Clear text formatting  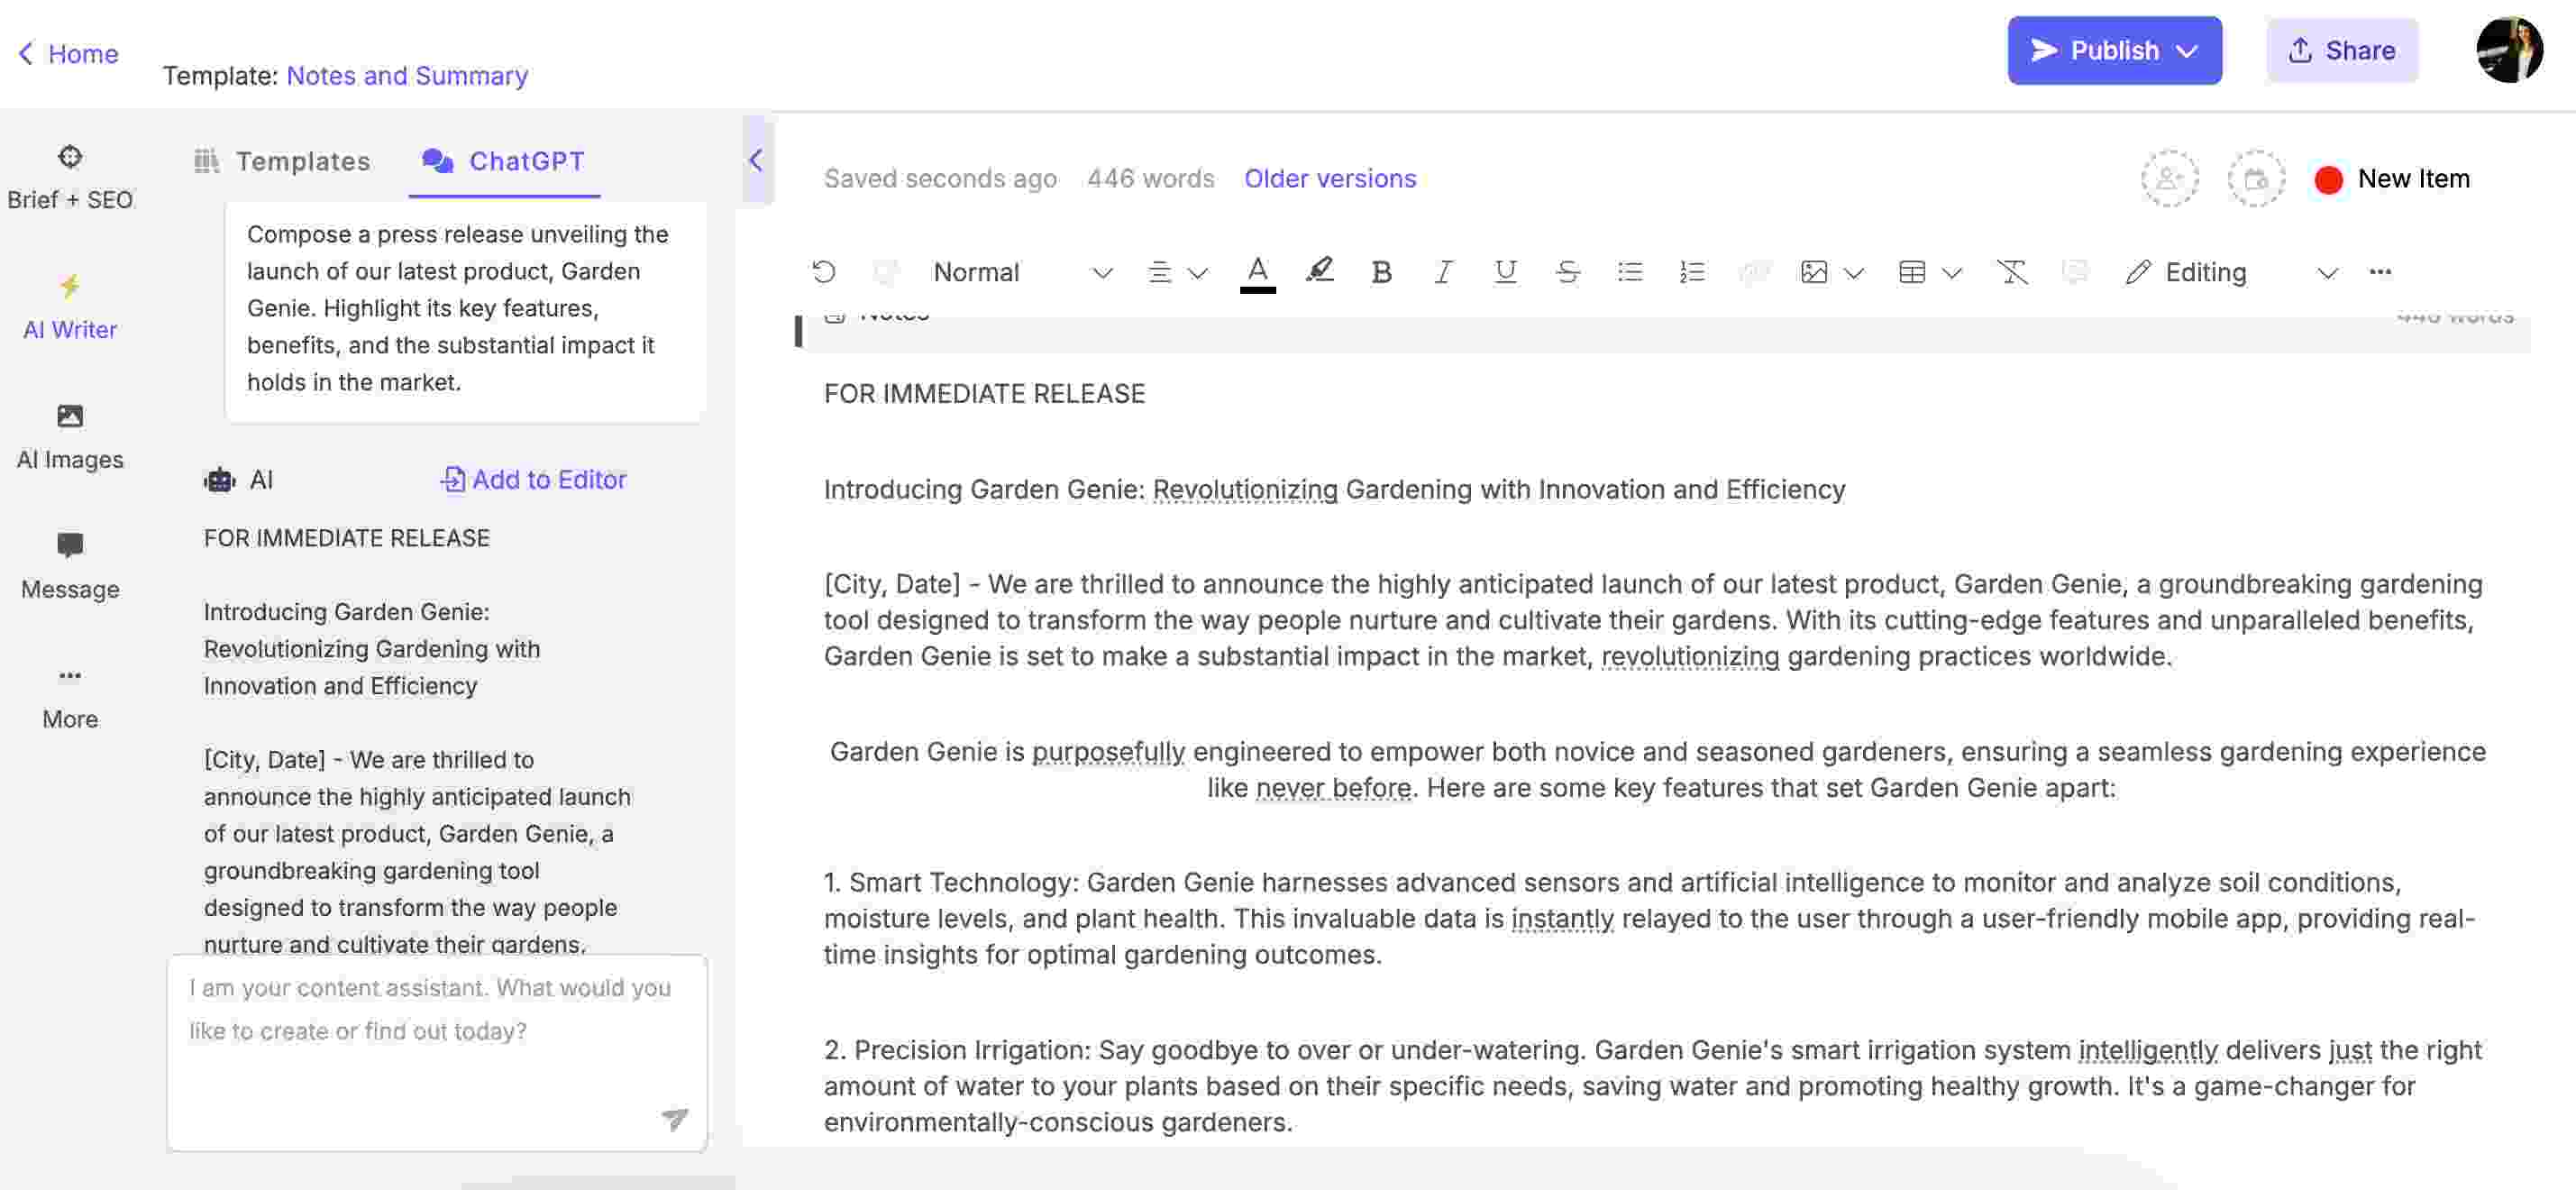(2012, 272)
